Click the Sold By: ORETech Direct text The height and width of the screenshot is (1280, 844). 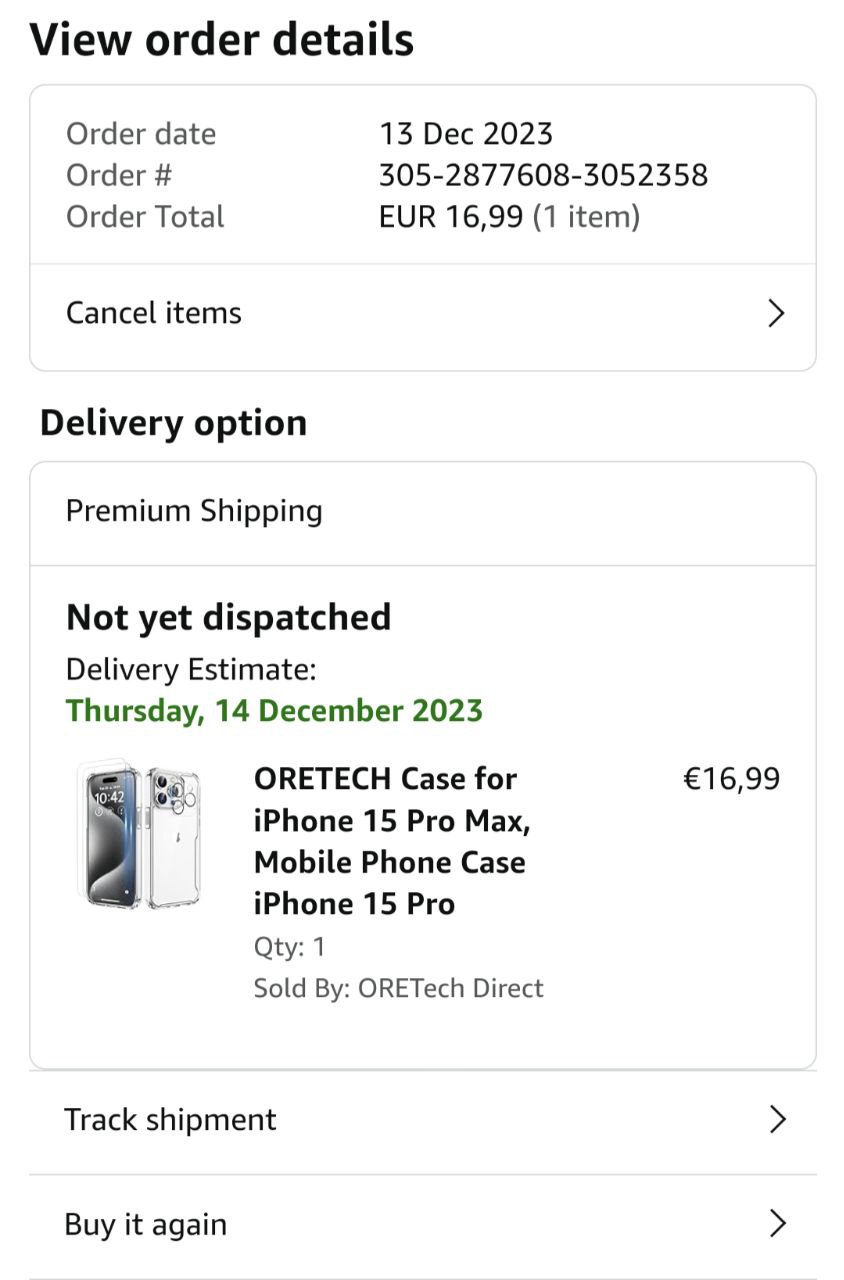[398, 988]
